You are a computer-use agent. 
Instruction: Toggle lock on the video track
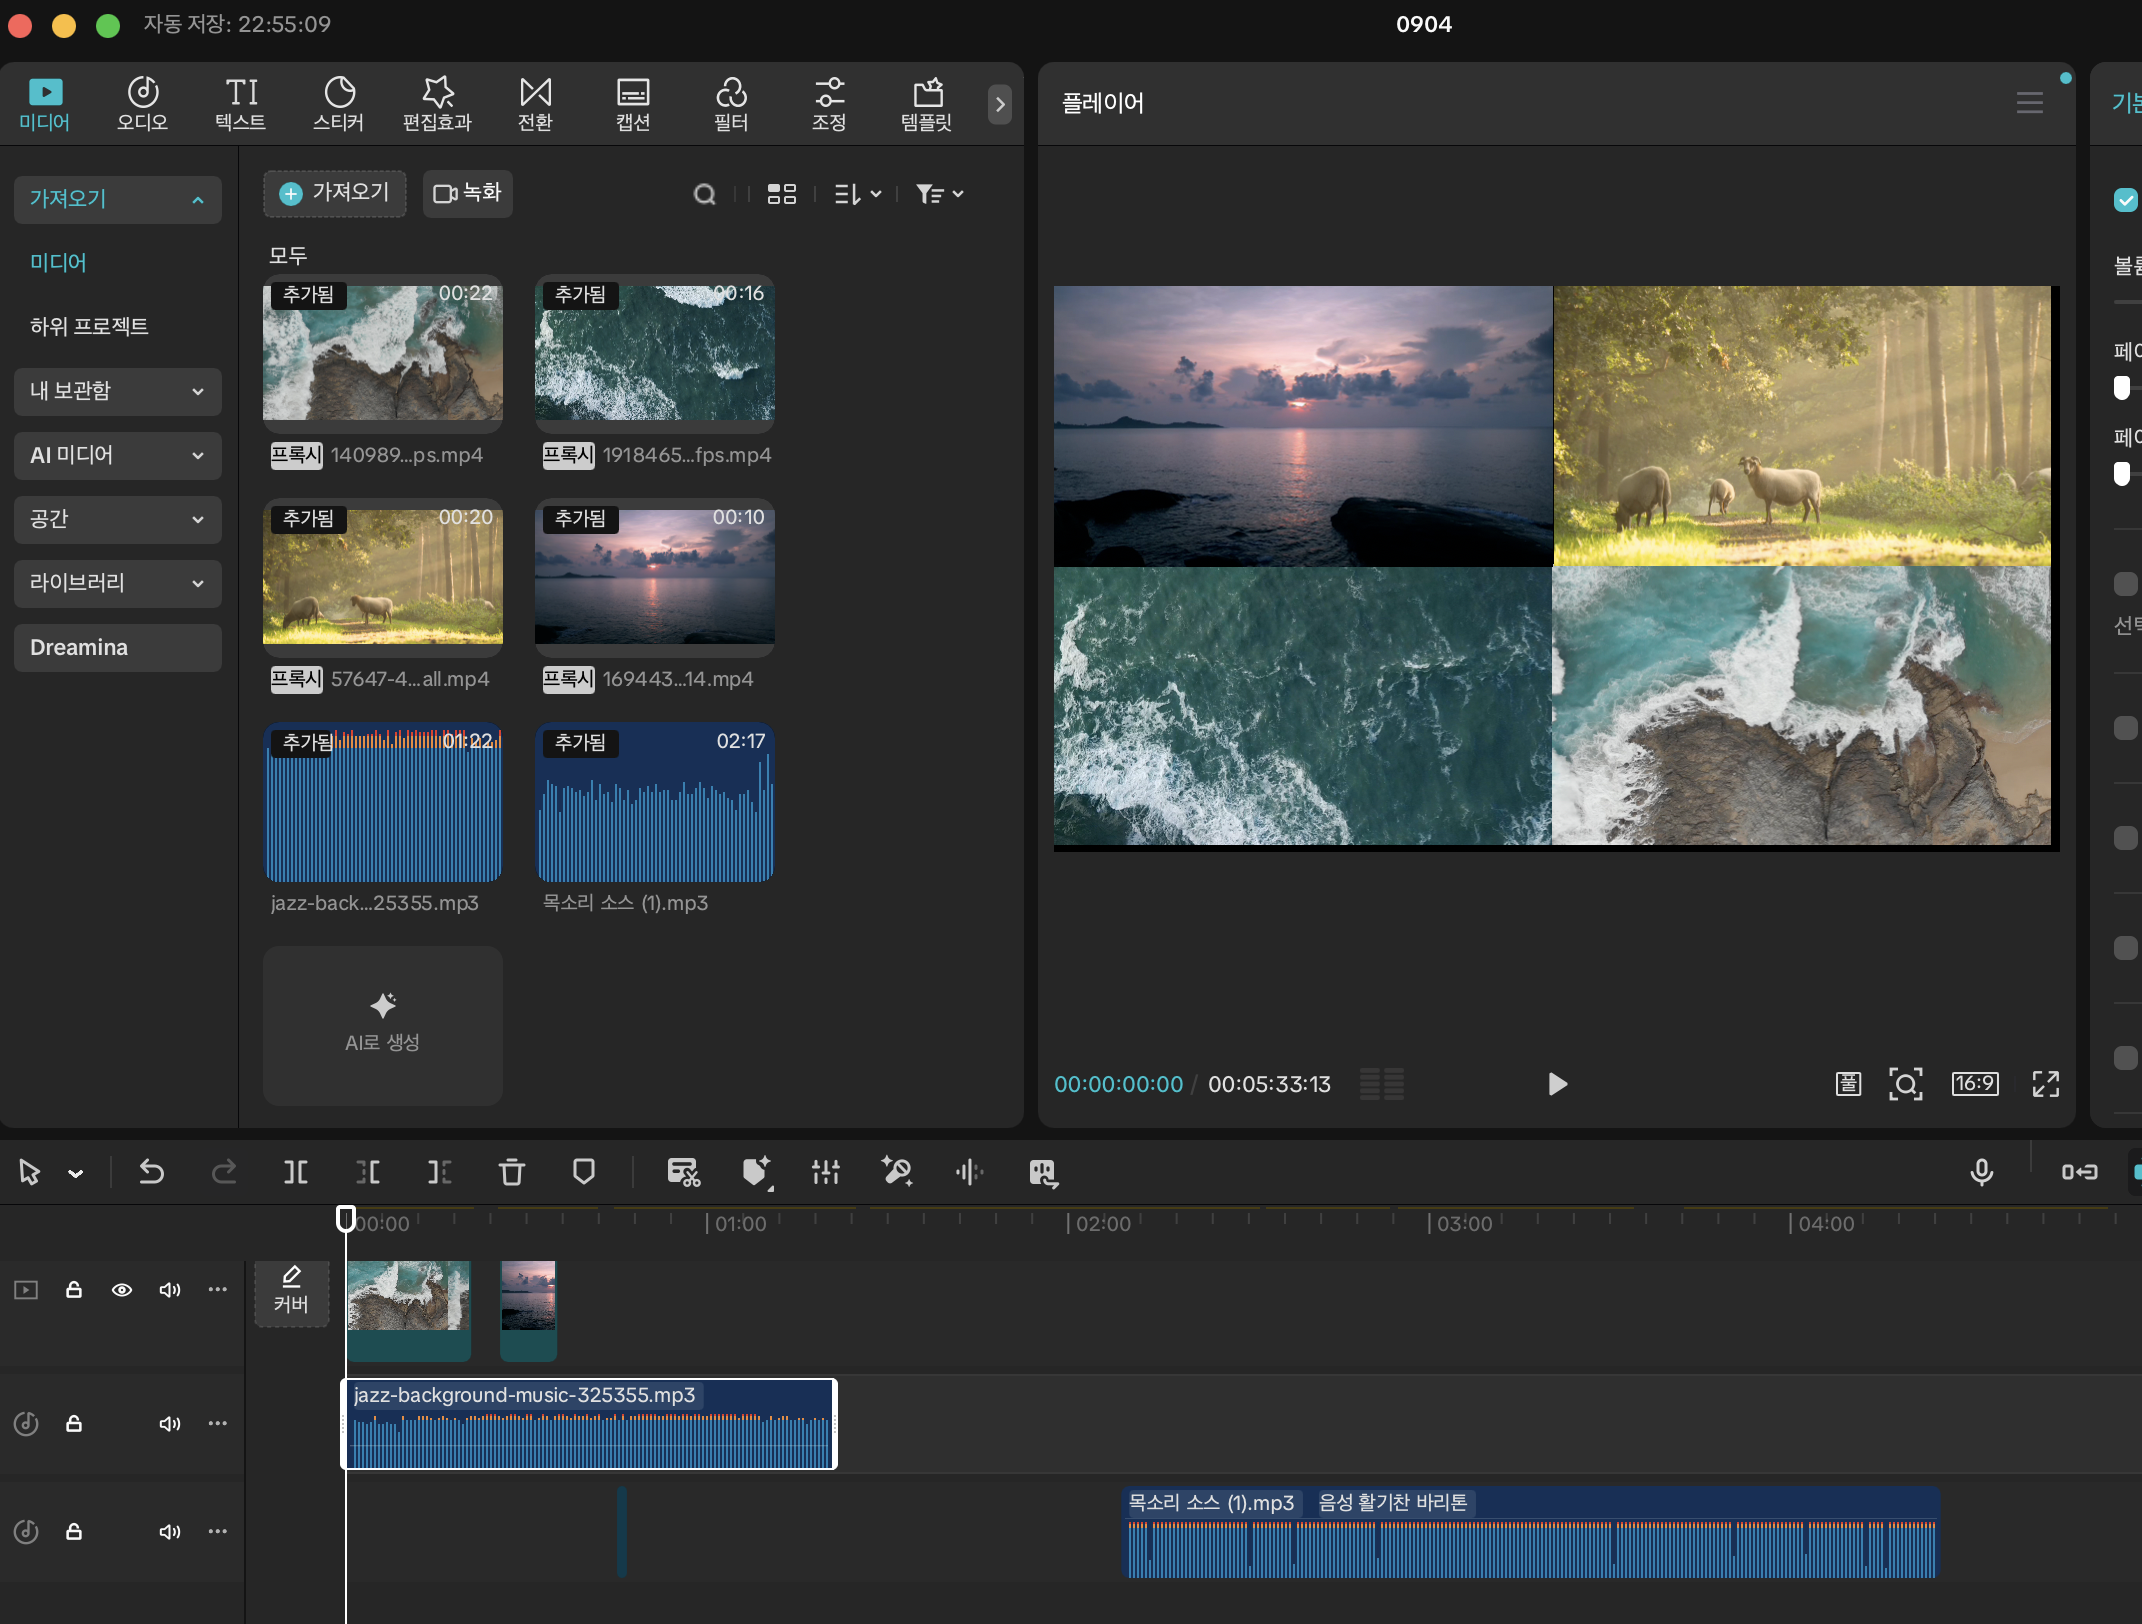tap(74, 1290)
